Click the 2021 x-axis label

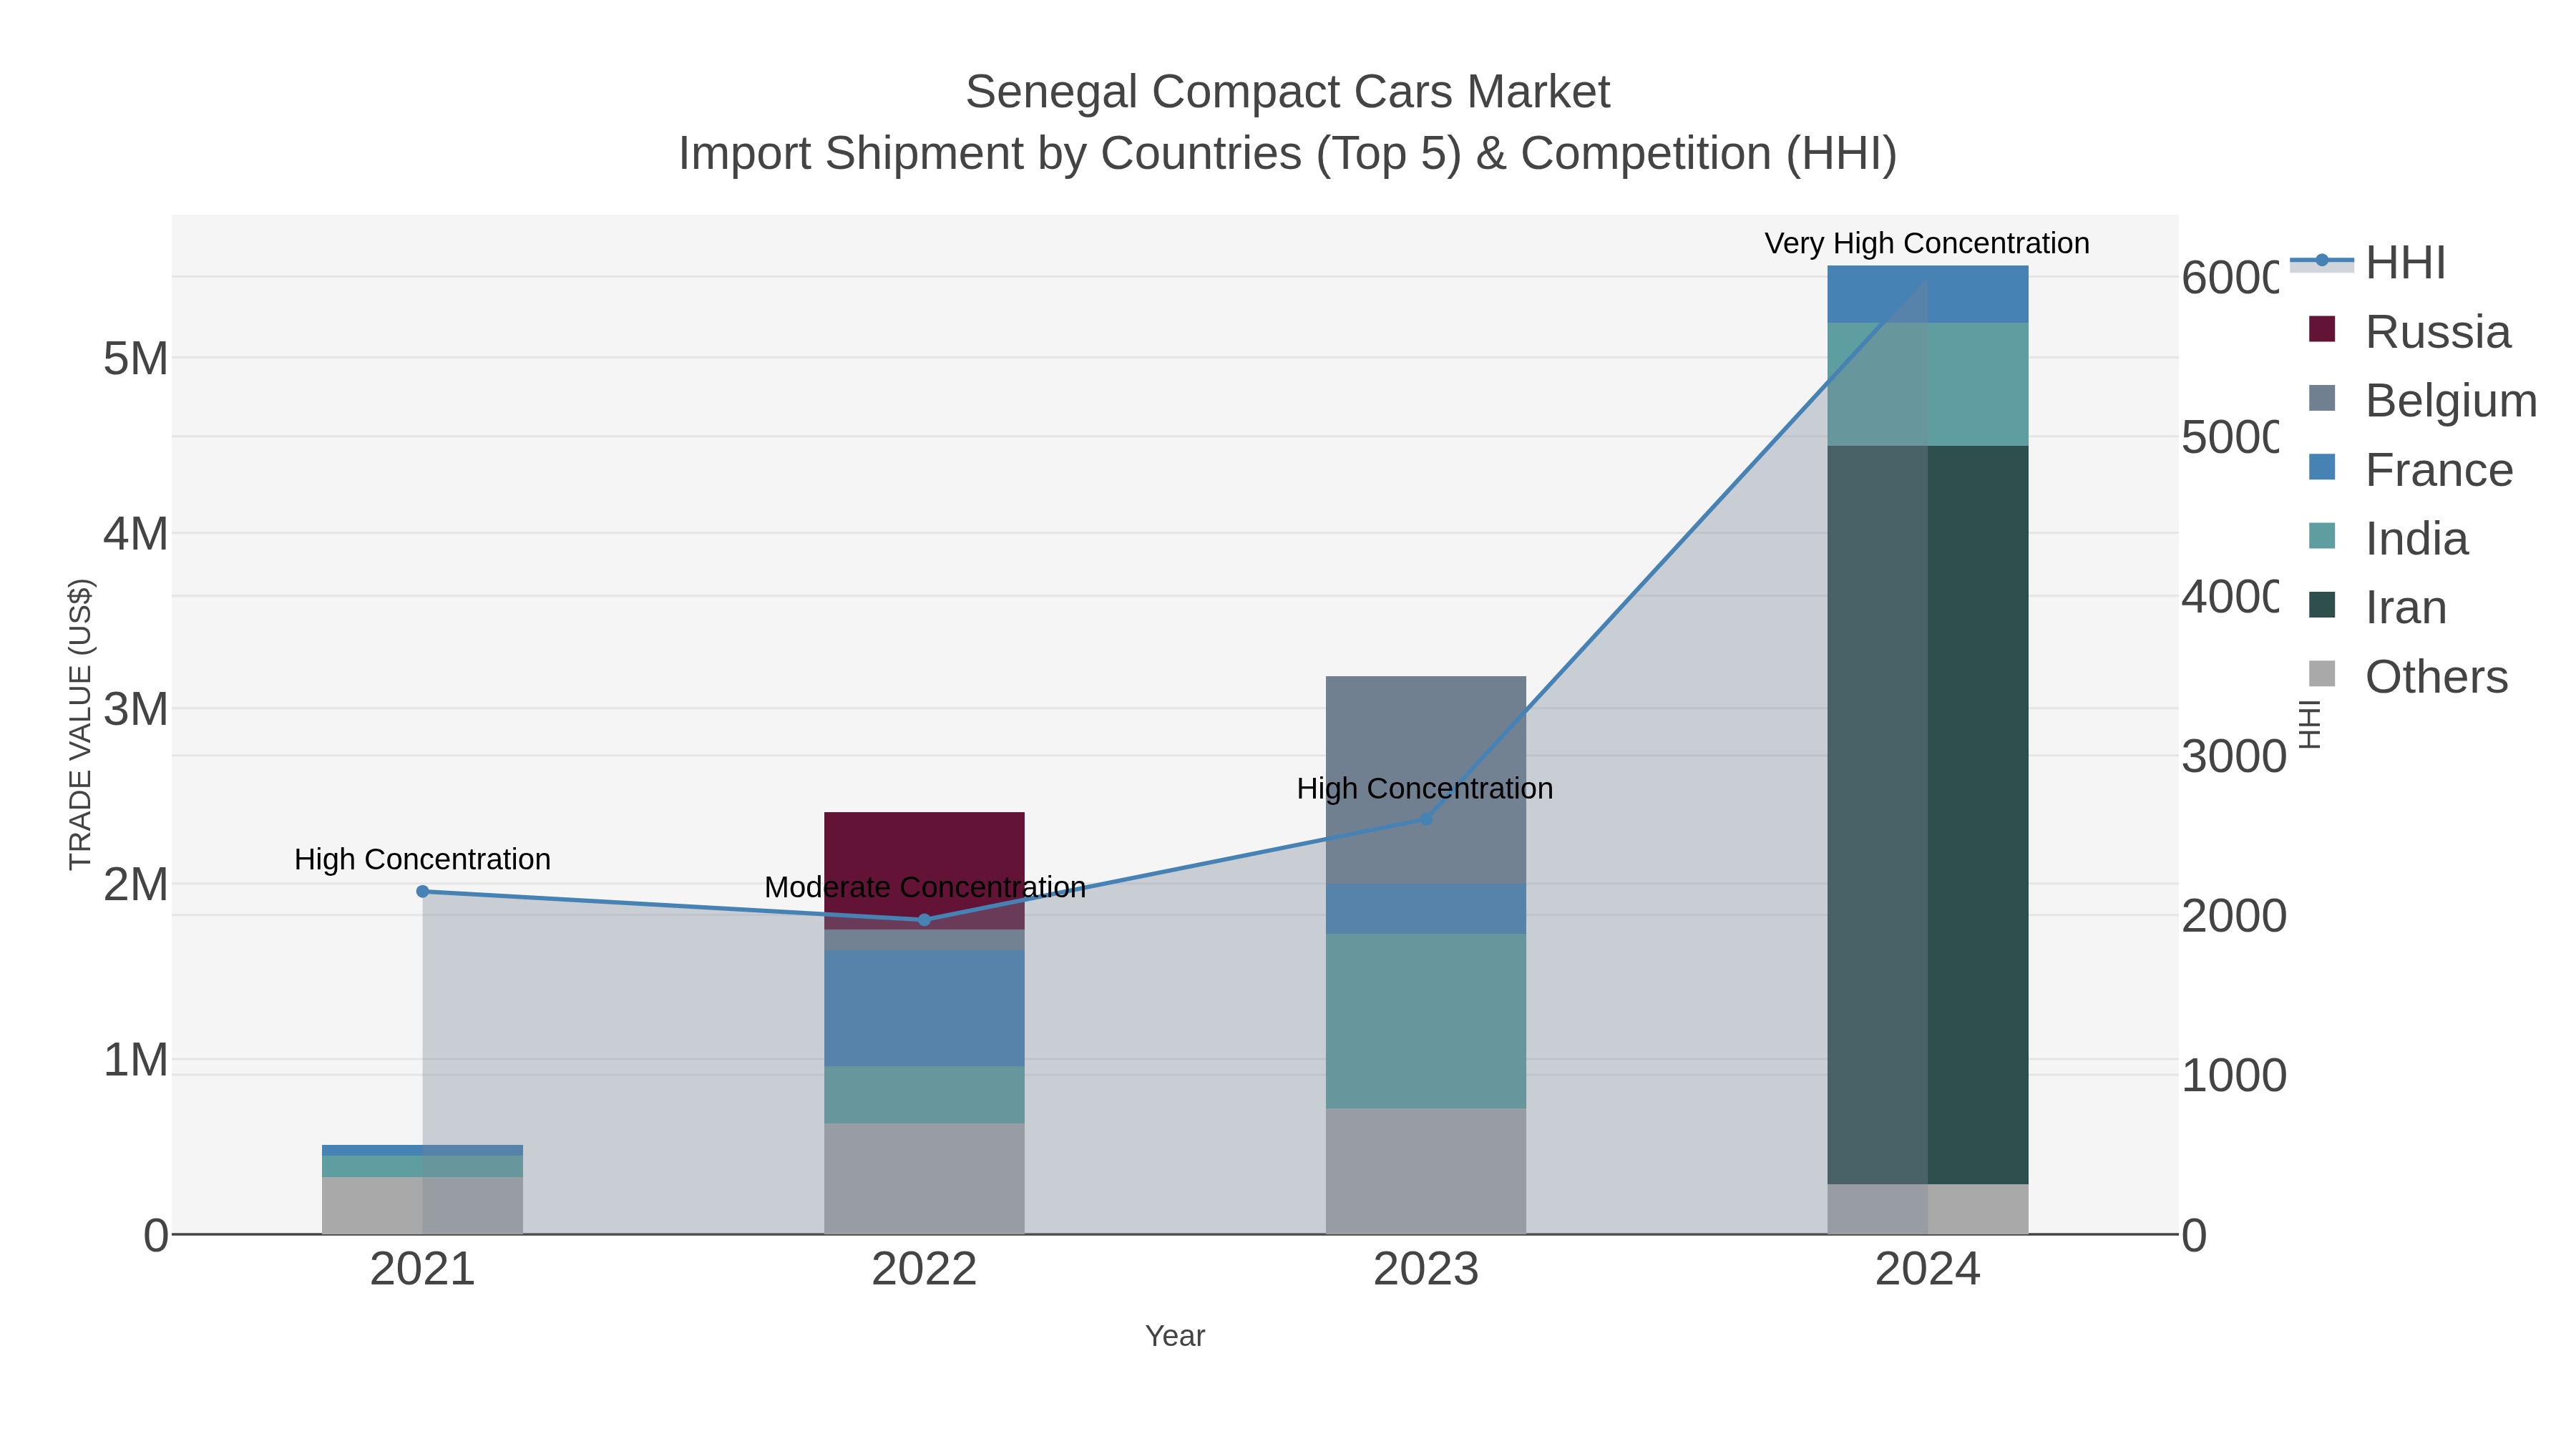[x=422, y=1269]
